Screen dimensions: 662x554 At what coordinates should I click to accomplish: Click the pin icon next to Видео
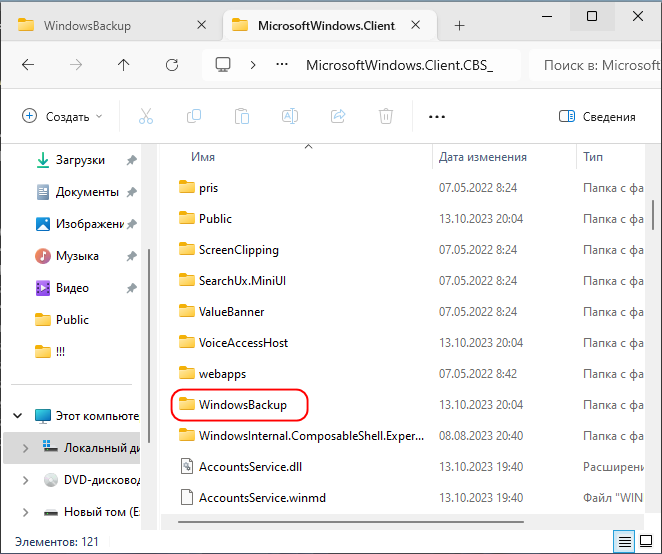132,288
